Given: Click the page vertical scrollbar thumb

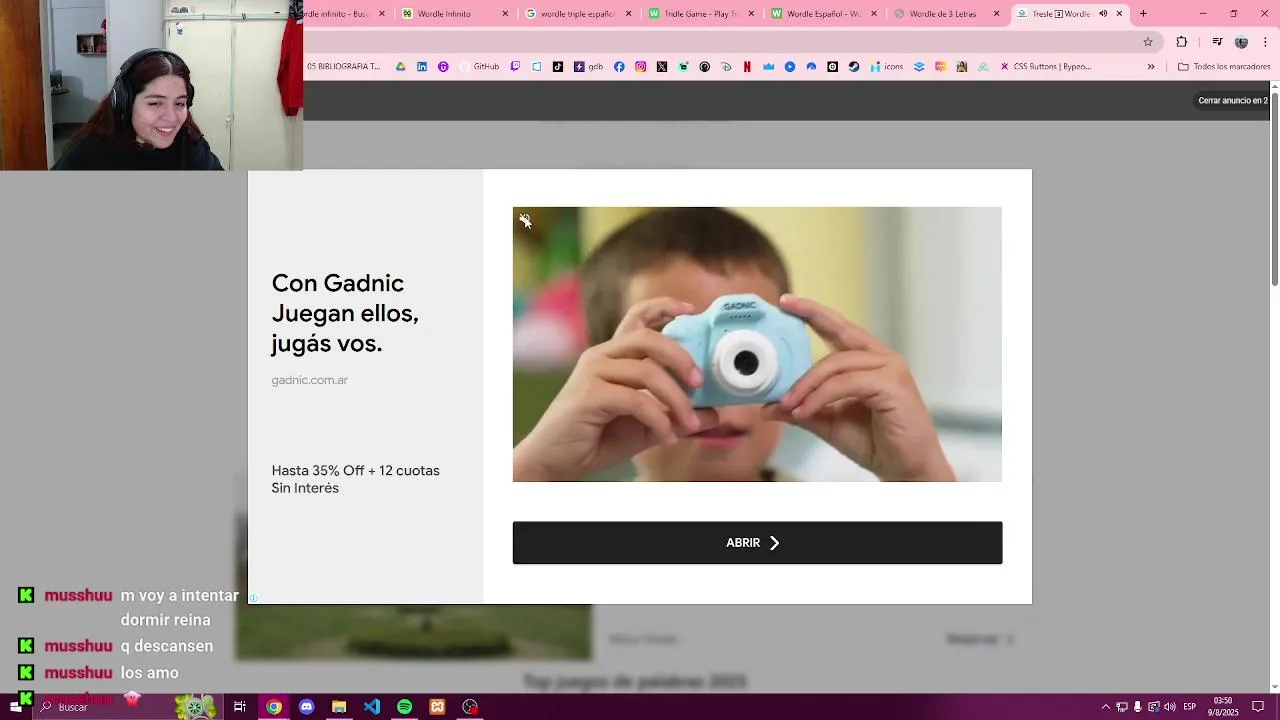Looking at the screenshot, I should [1274, 187].
